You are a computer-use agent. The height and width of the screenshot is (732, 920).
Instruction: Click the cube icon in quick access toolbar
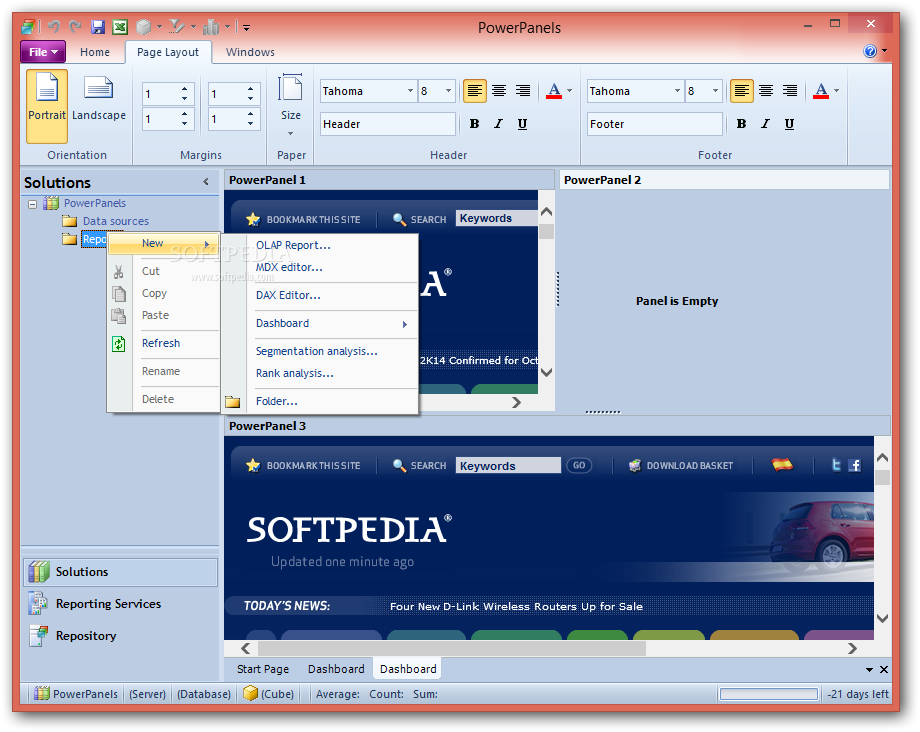pos(144,27)
